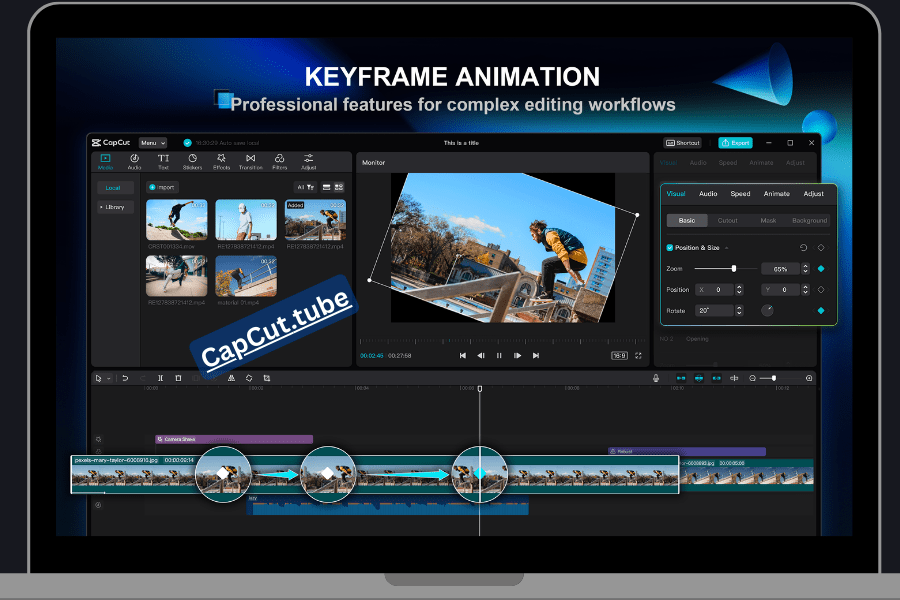The width and height of the screenshot is (900, 600).
Task: Select Animate tab in highlighted properties panel
Action: [x=777, y=194]
